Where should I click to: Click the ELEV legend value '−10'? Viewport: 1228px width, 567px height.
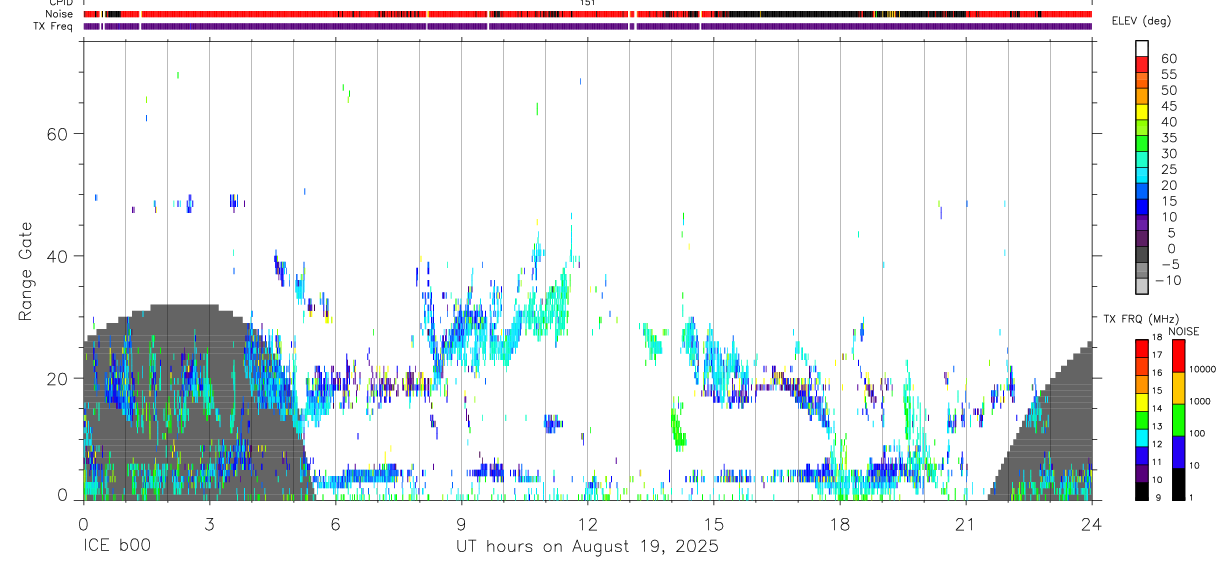point(1166,280)
